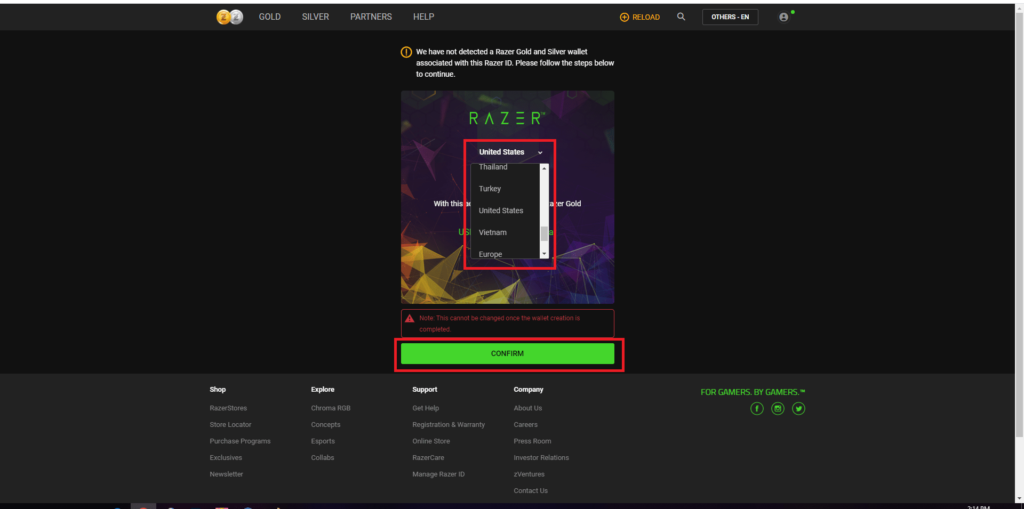Open the GOLD menu item
The image size is (1024, 509).
(x=270, y=17)
